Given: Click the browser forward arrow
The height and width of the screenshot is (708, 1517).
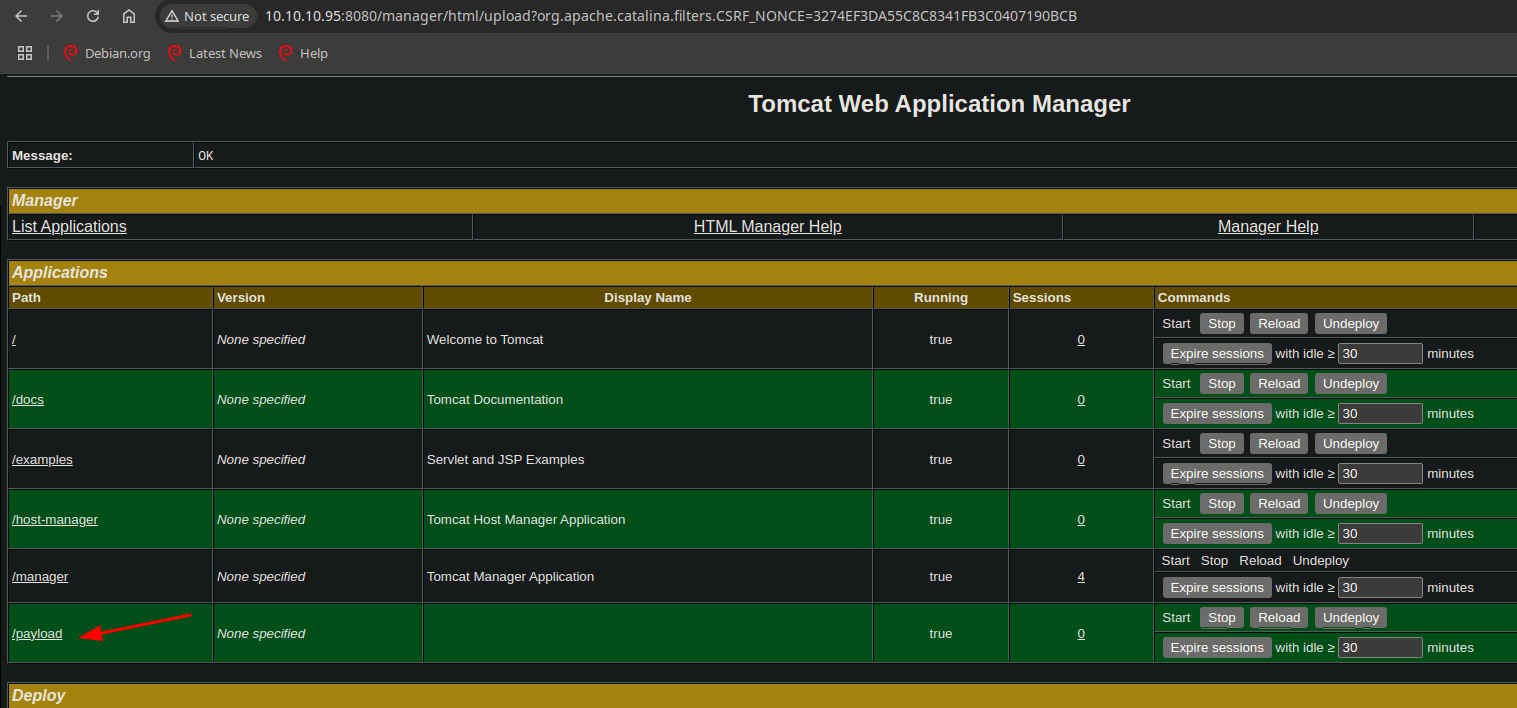Looking at the screenshot, I should (x=57, y=16).
